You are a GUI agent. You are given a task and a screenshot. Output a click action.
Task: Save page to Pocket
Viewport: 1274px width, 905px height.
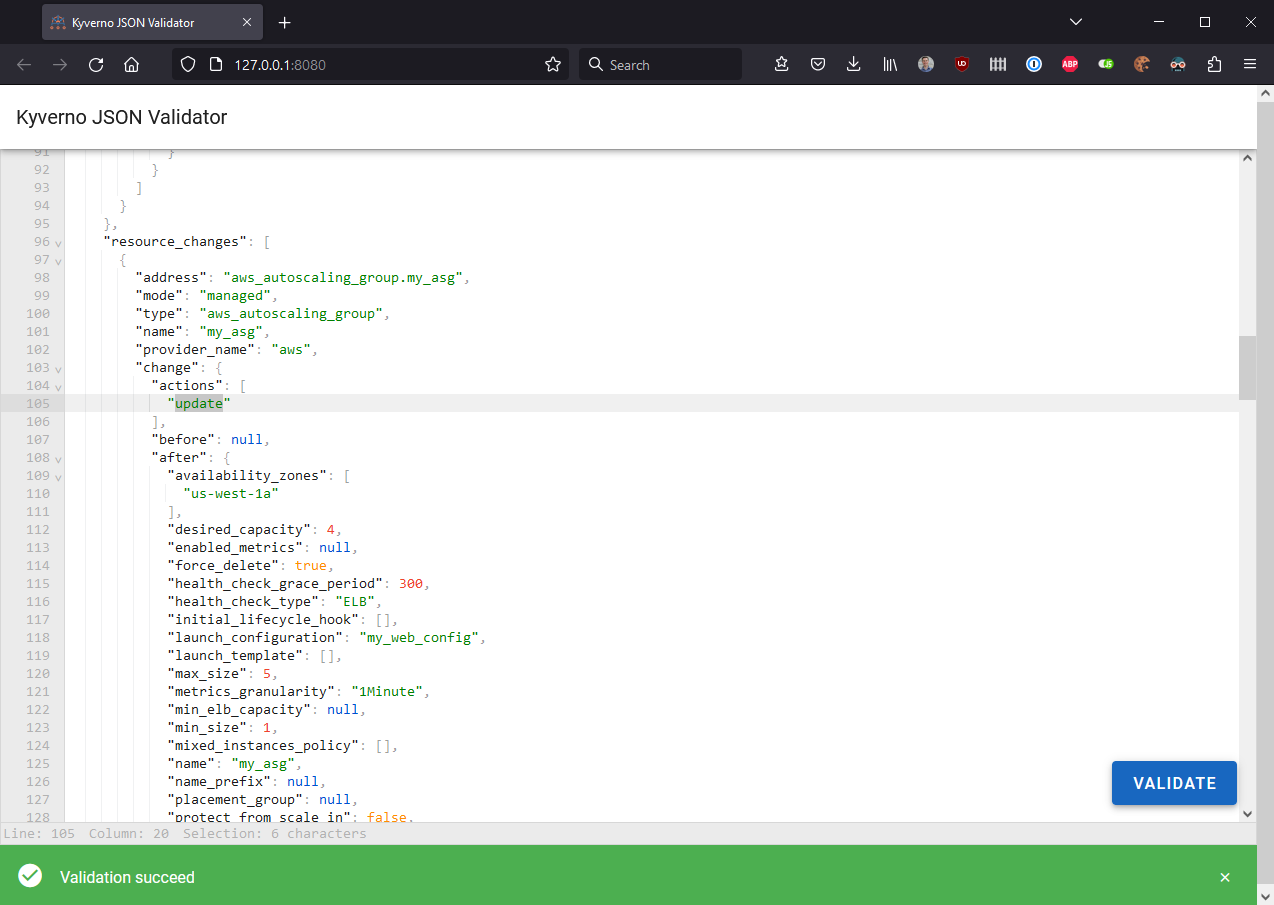tap(818, 64)
